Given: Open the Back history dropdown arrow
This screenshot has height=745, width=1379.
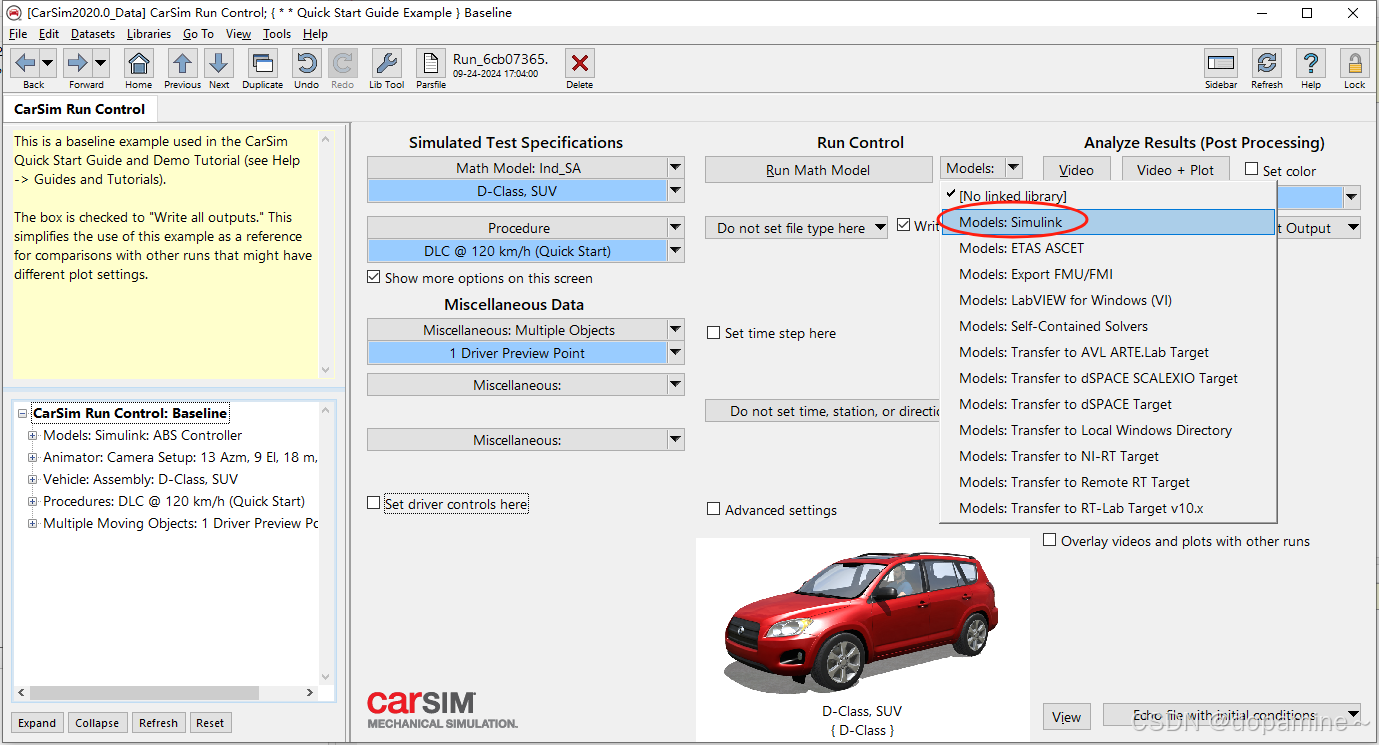Looking at the screenshot, I should point(48,63).
